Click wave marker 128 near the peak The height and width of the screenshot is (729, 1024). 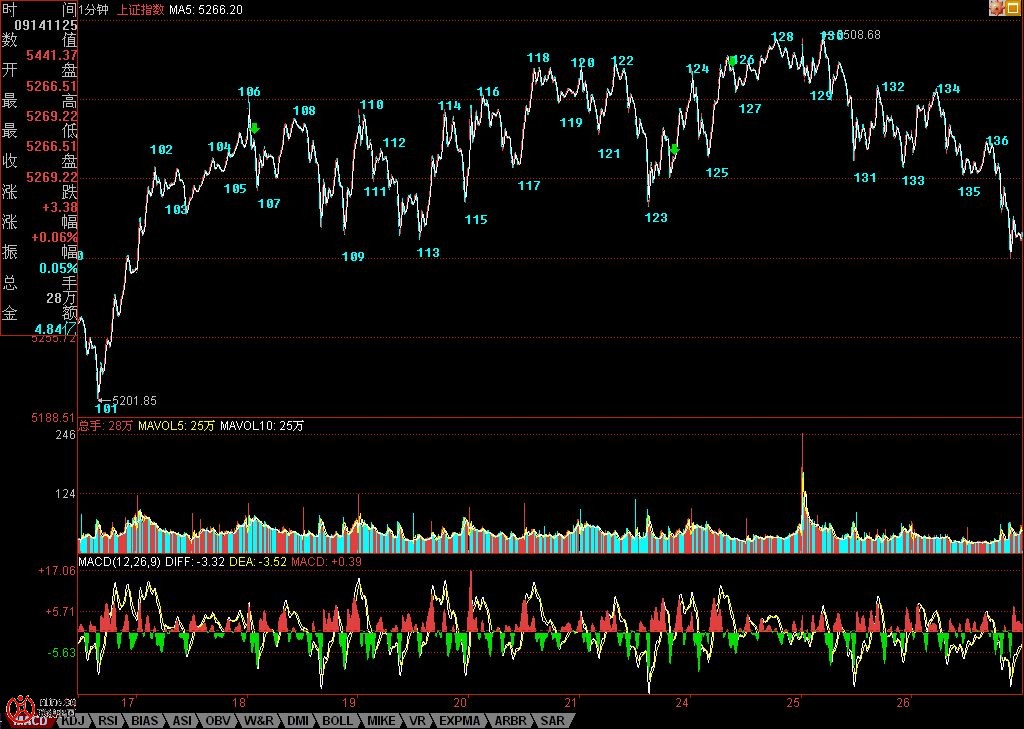click(x=782, y=37)
